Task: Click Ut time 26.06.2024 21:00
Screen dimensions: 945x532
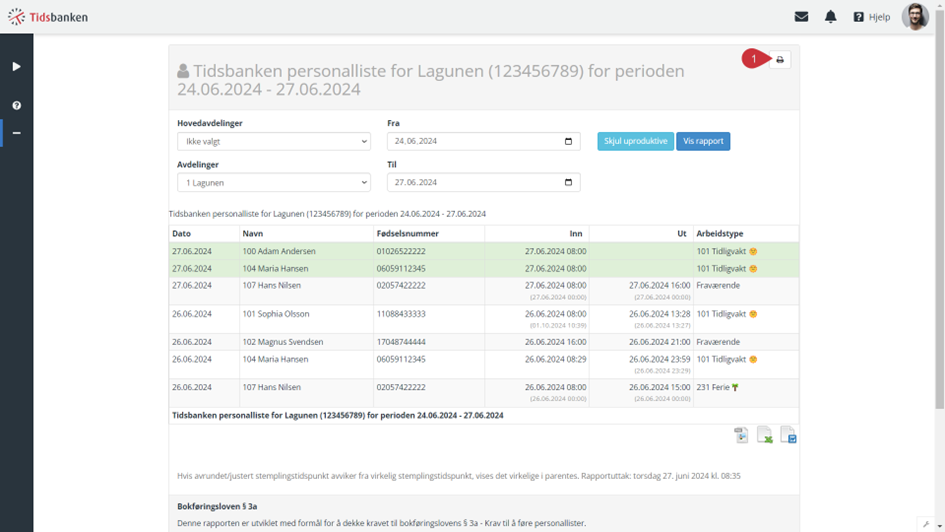Action: pos(659,342)
